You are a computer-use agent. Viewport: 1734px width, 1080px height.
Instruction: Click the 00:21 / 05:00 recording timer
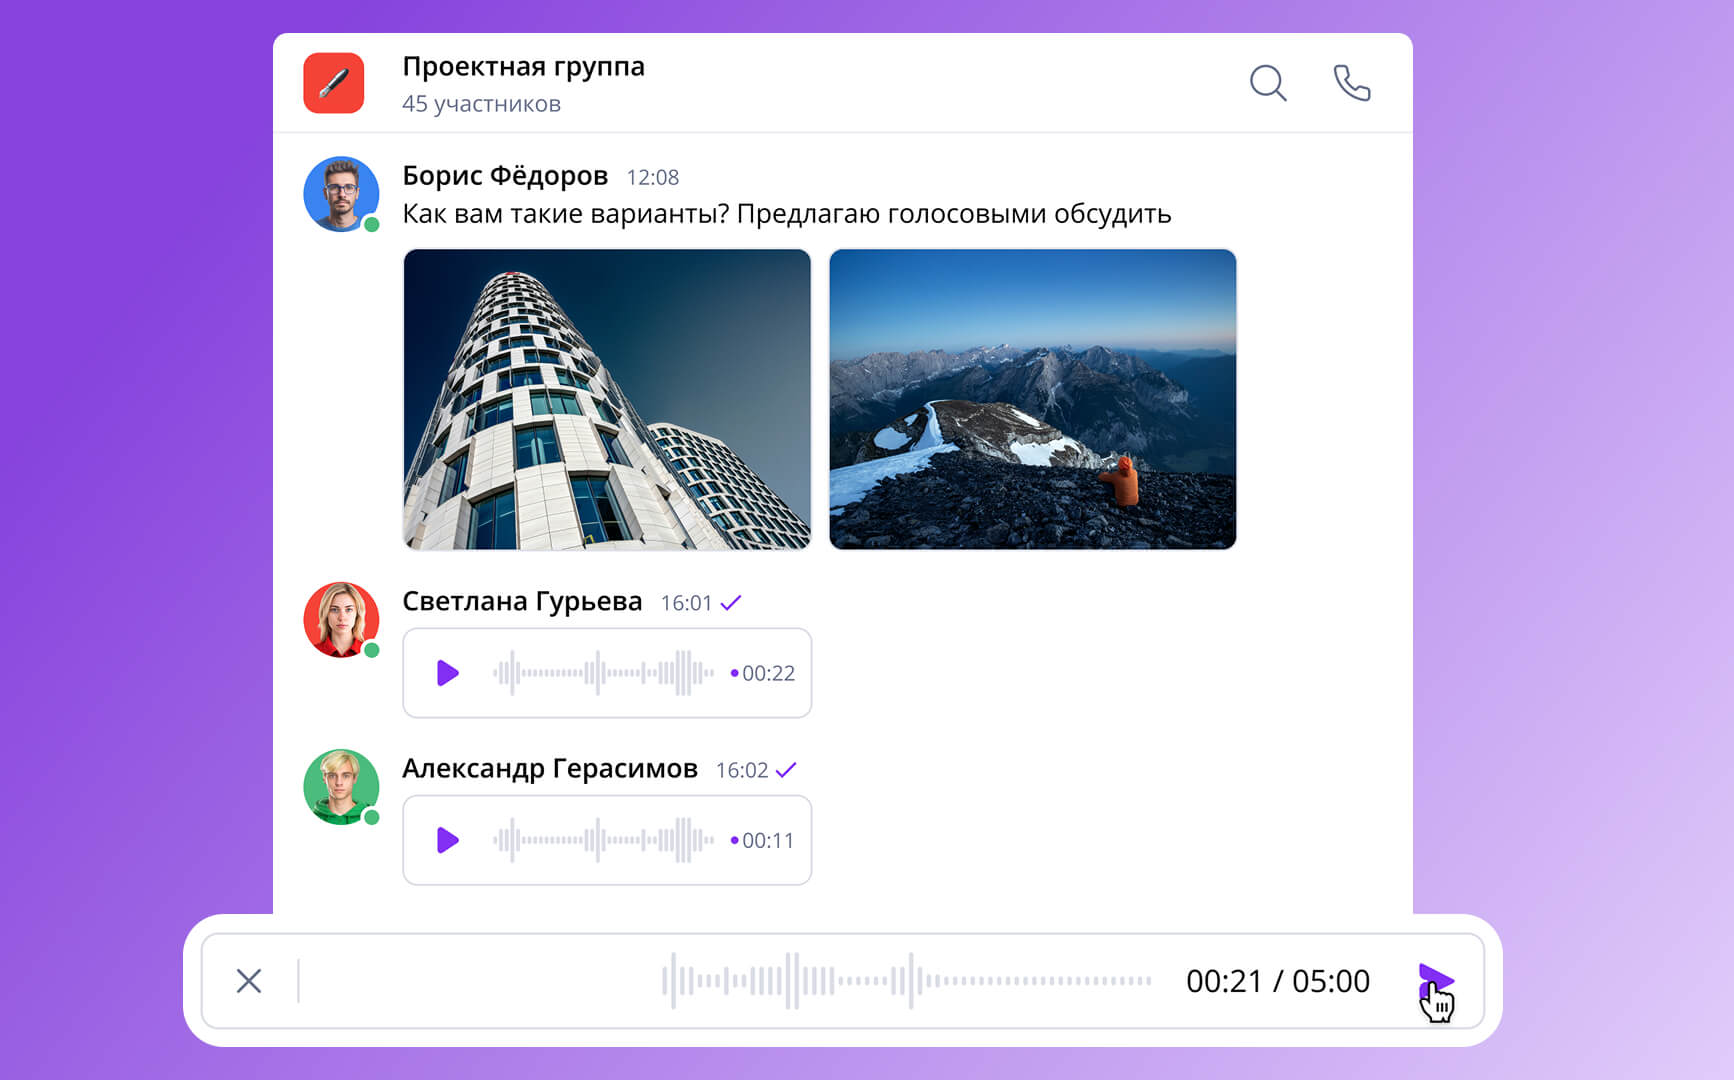coord(1278,981)
